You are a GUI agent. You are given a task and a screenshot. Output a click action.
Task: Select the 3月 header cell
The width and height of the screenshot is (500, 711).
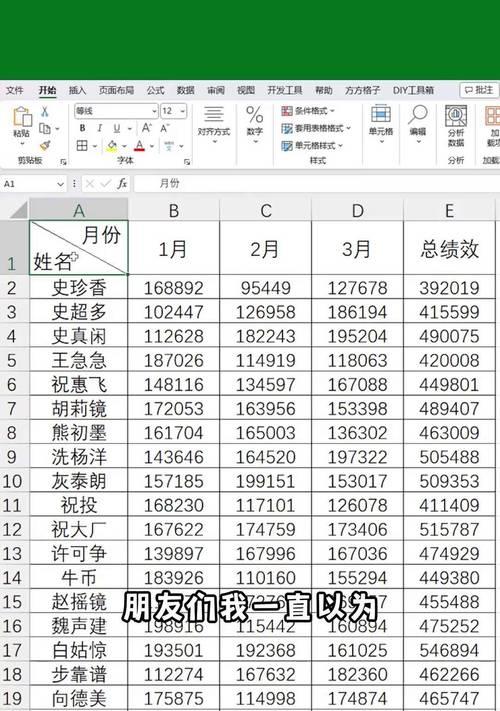(x=357, y=248)
